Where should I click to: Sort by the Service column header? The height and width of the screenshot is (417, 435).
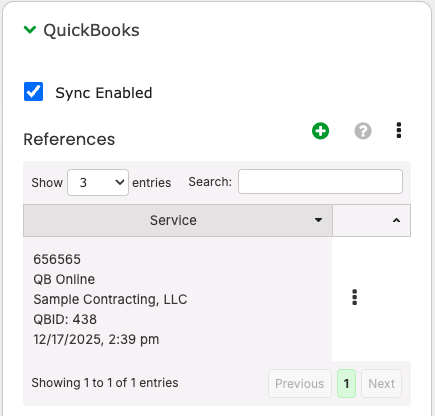tap(178, 220)
